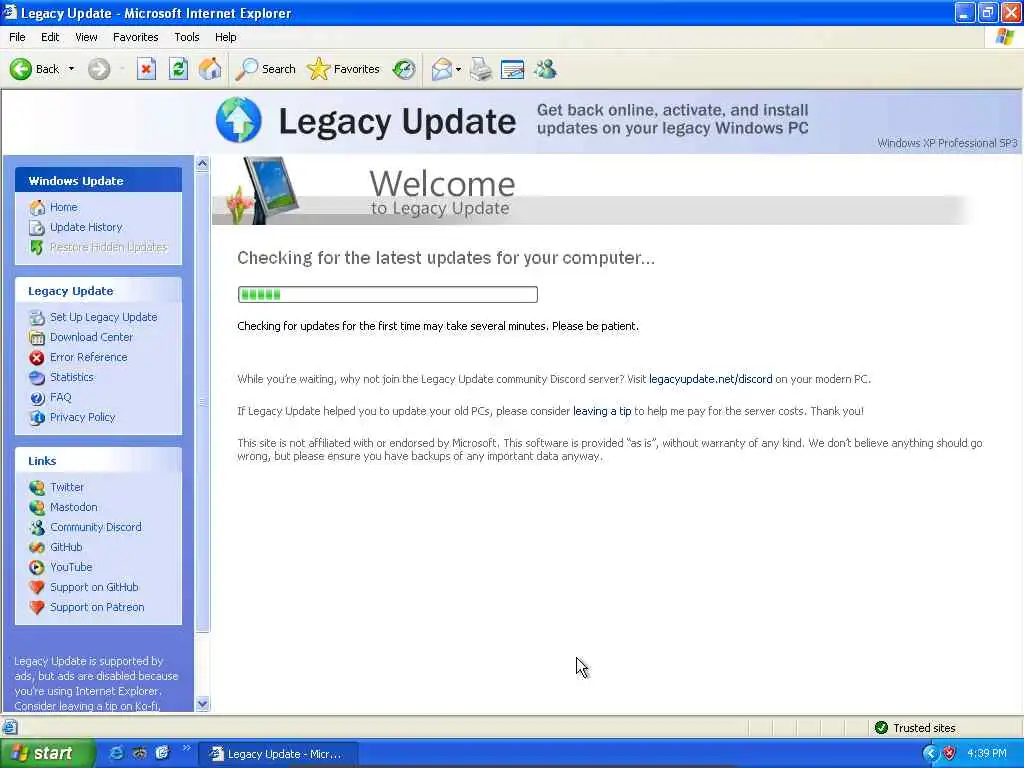Click Restore Hidden Updates link
1024x768 pixels.
point(109,247)
